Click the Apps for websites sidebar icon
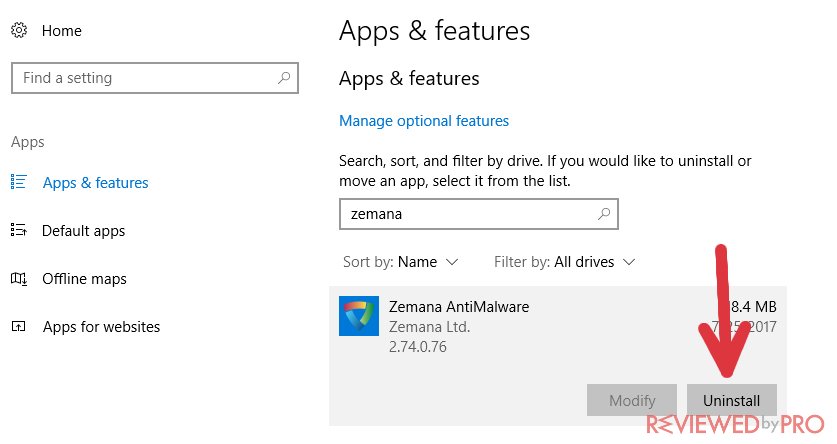 19,326
